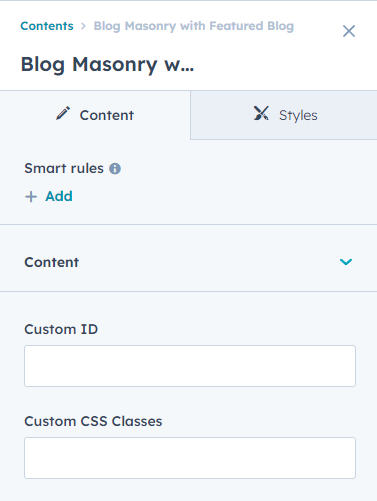
Task: Focus the Custom ID text field
Action: point(190,366)
